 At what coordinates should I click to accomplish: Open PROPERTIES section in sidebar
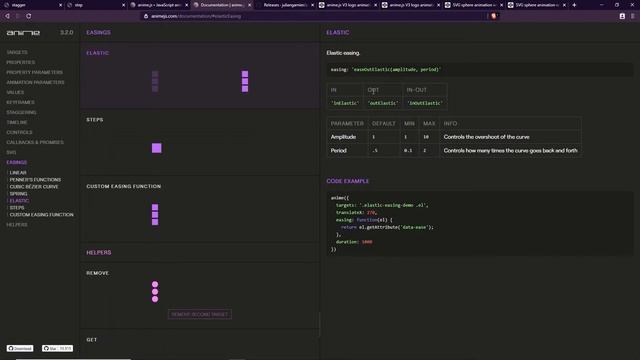[20, 62]
